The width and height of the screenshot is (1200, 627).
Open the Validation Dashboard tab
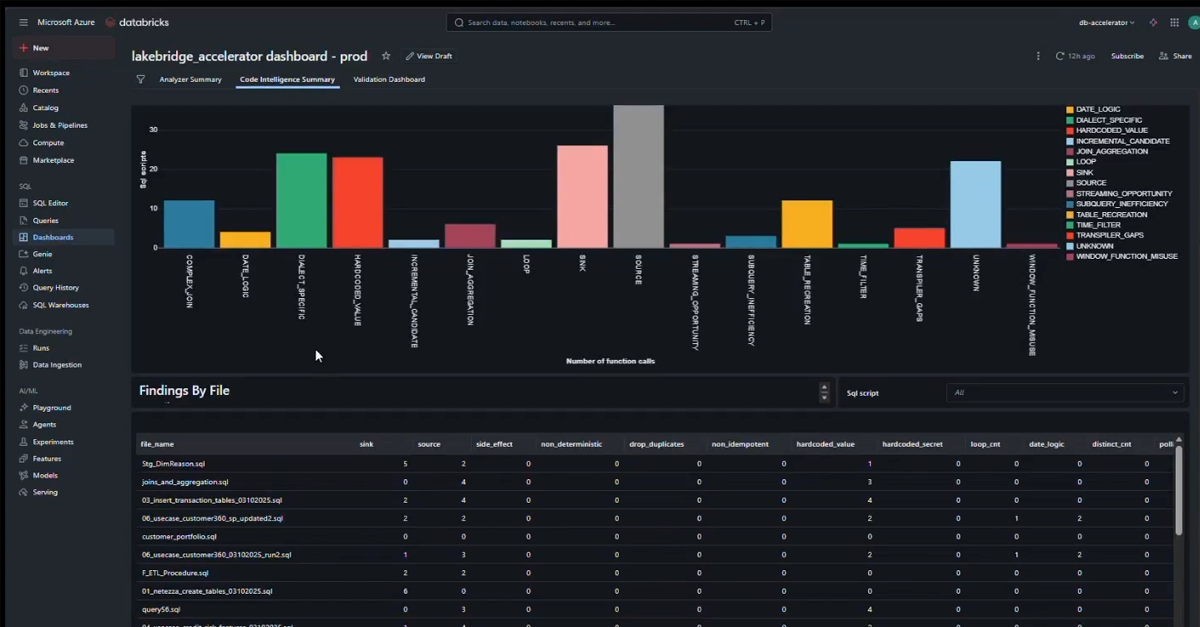pyautogui.click(x=389, y=79)
